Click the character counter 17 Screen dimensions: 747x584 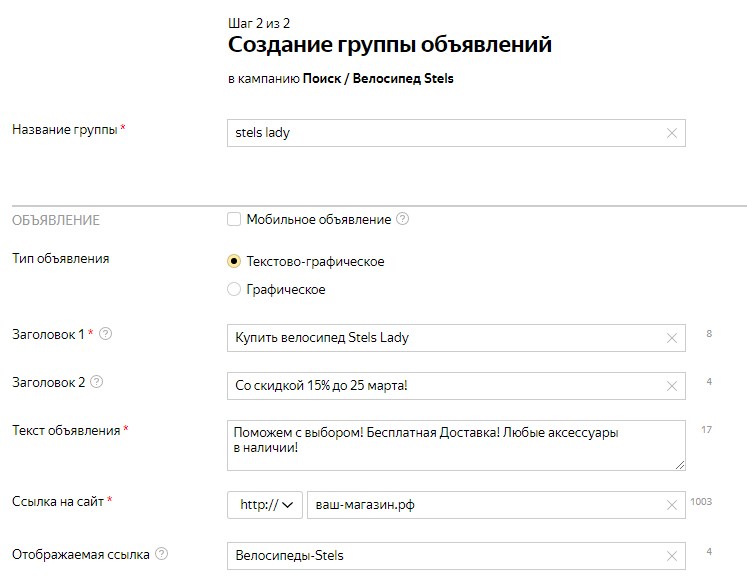pos(707,430)
